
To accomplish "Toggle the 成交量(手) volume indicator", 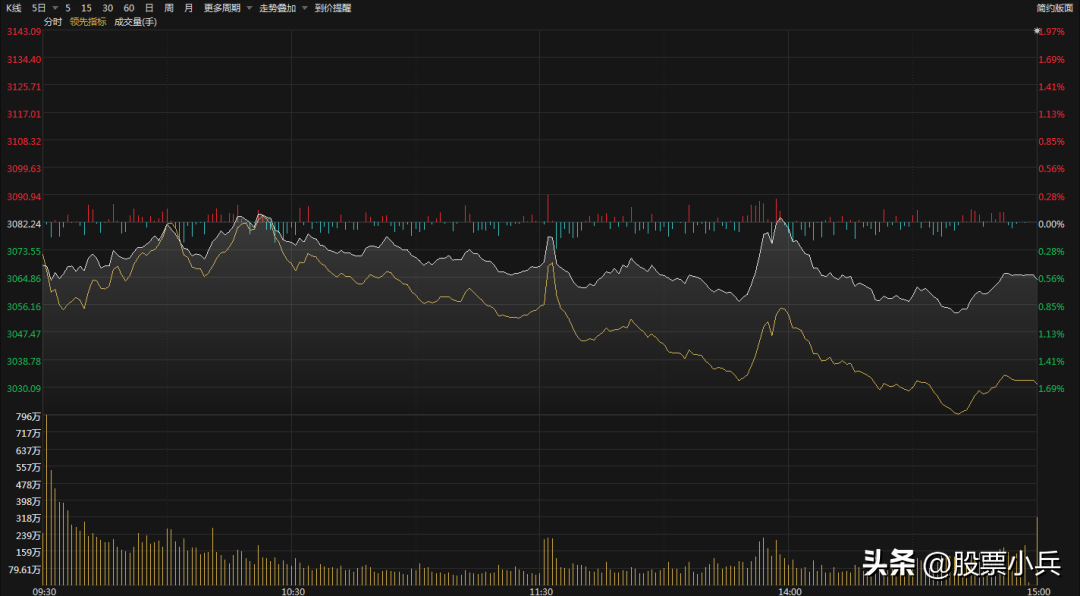I will (135, 21).
